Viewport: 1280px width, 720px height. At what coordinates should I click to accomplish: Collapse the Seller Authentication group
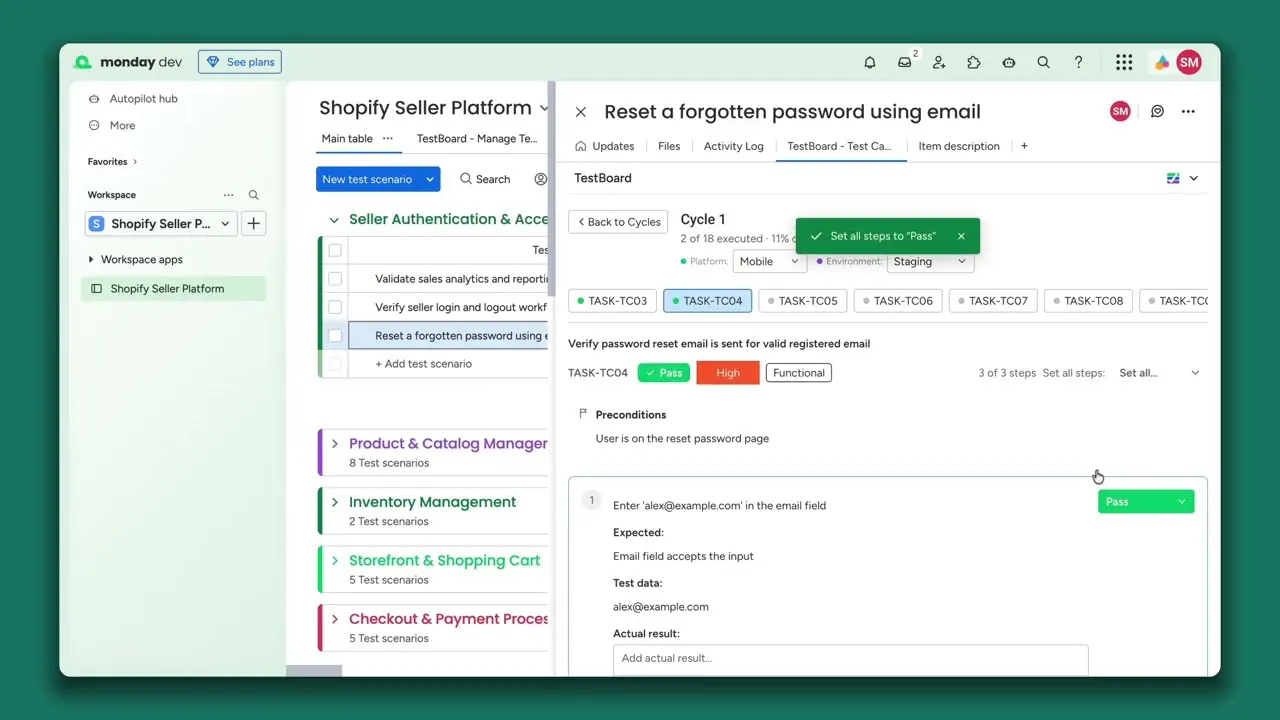(335, 220)
